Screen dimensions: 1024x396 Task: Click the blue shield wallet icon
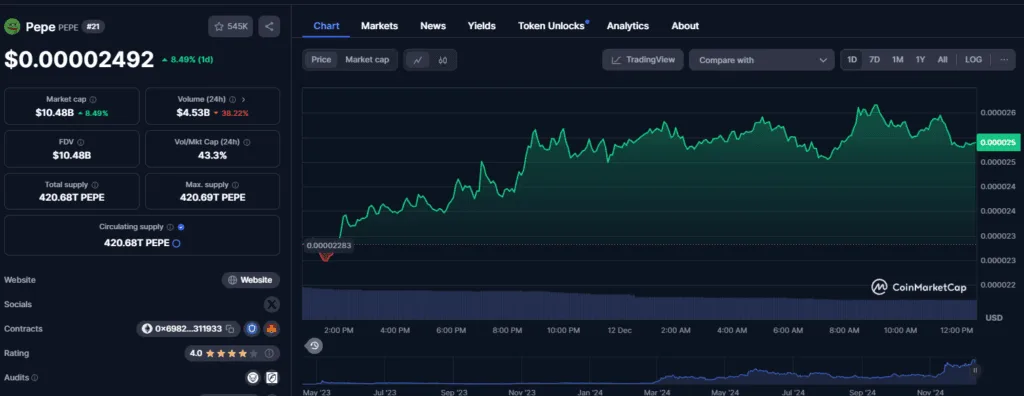[x=251, y=329]
